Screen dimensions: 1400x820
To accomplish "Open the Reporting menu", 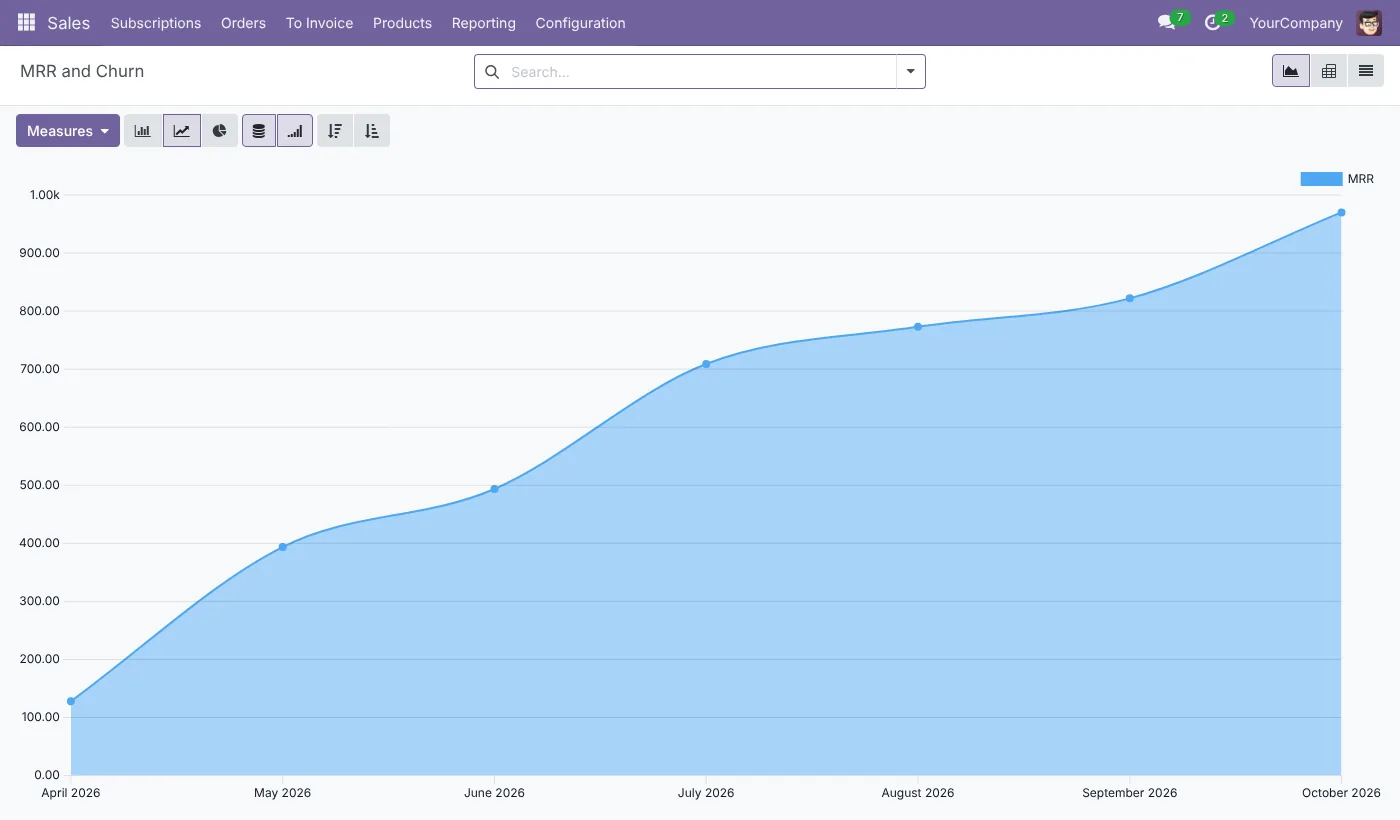I will pyautogui.click(x=484, y=23).
